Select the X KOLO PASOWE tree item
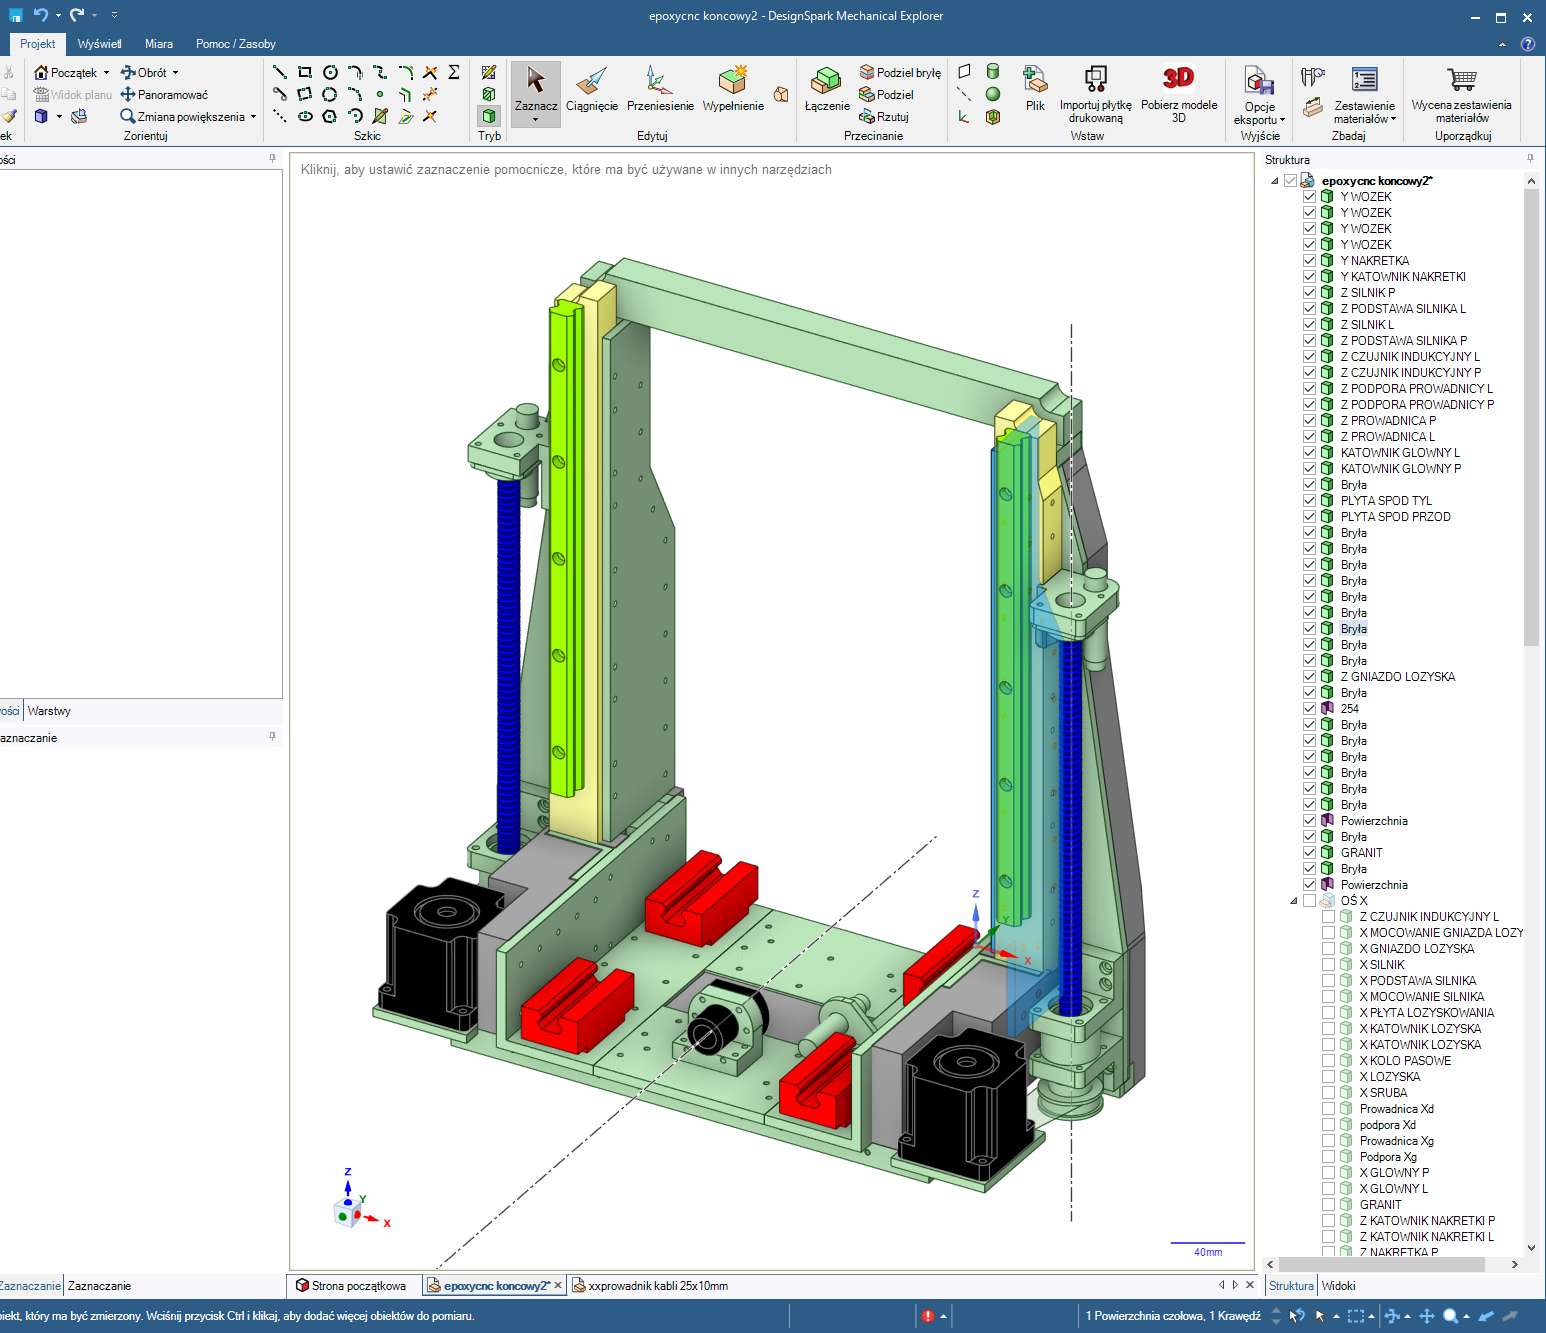The height and width of the screenshot is (1333, 1546). (1405, 1060)
